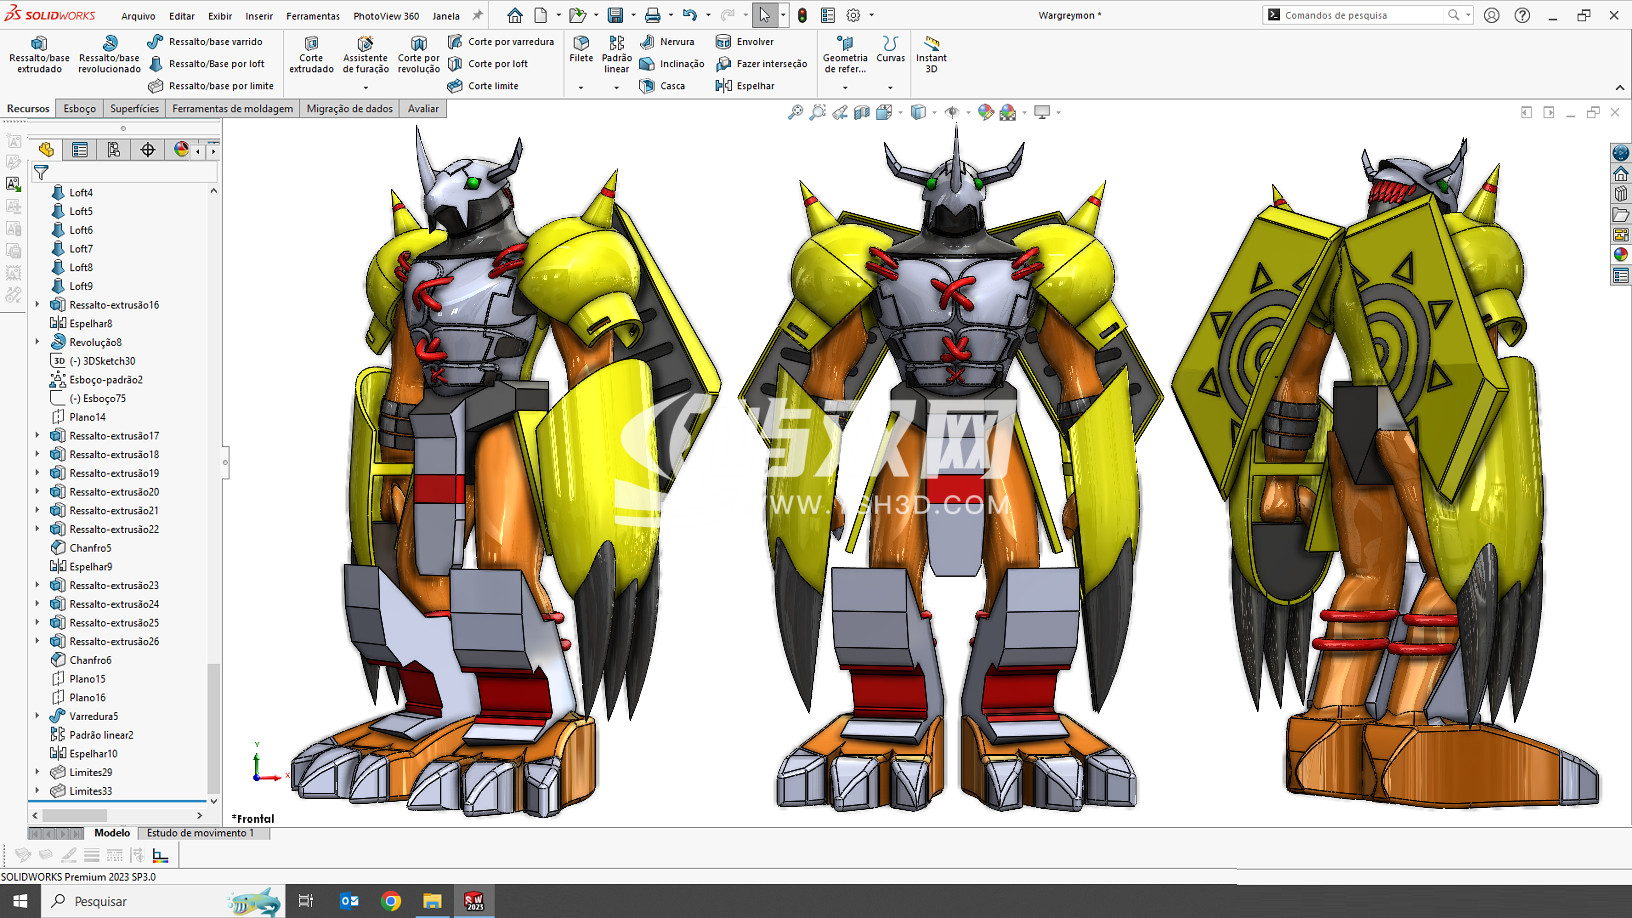Click Zoom to fit magnifier icon
This screenshot has height=918, width=1632.
(x=795, y=113)
